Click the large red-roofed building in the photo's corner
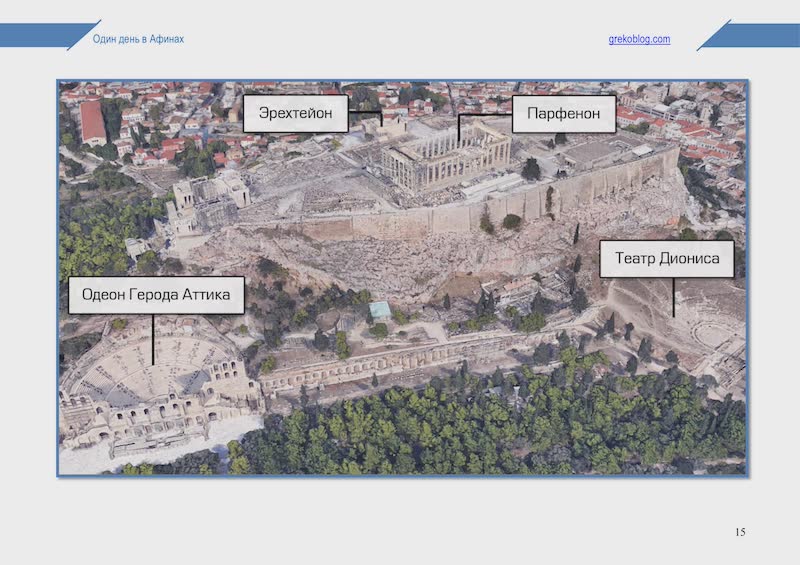The height and width of the screenshot is (565, 800). coord(93,121)
